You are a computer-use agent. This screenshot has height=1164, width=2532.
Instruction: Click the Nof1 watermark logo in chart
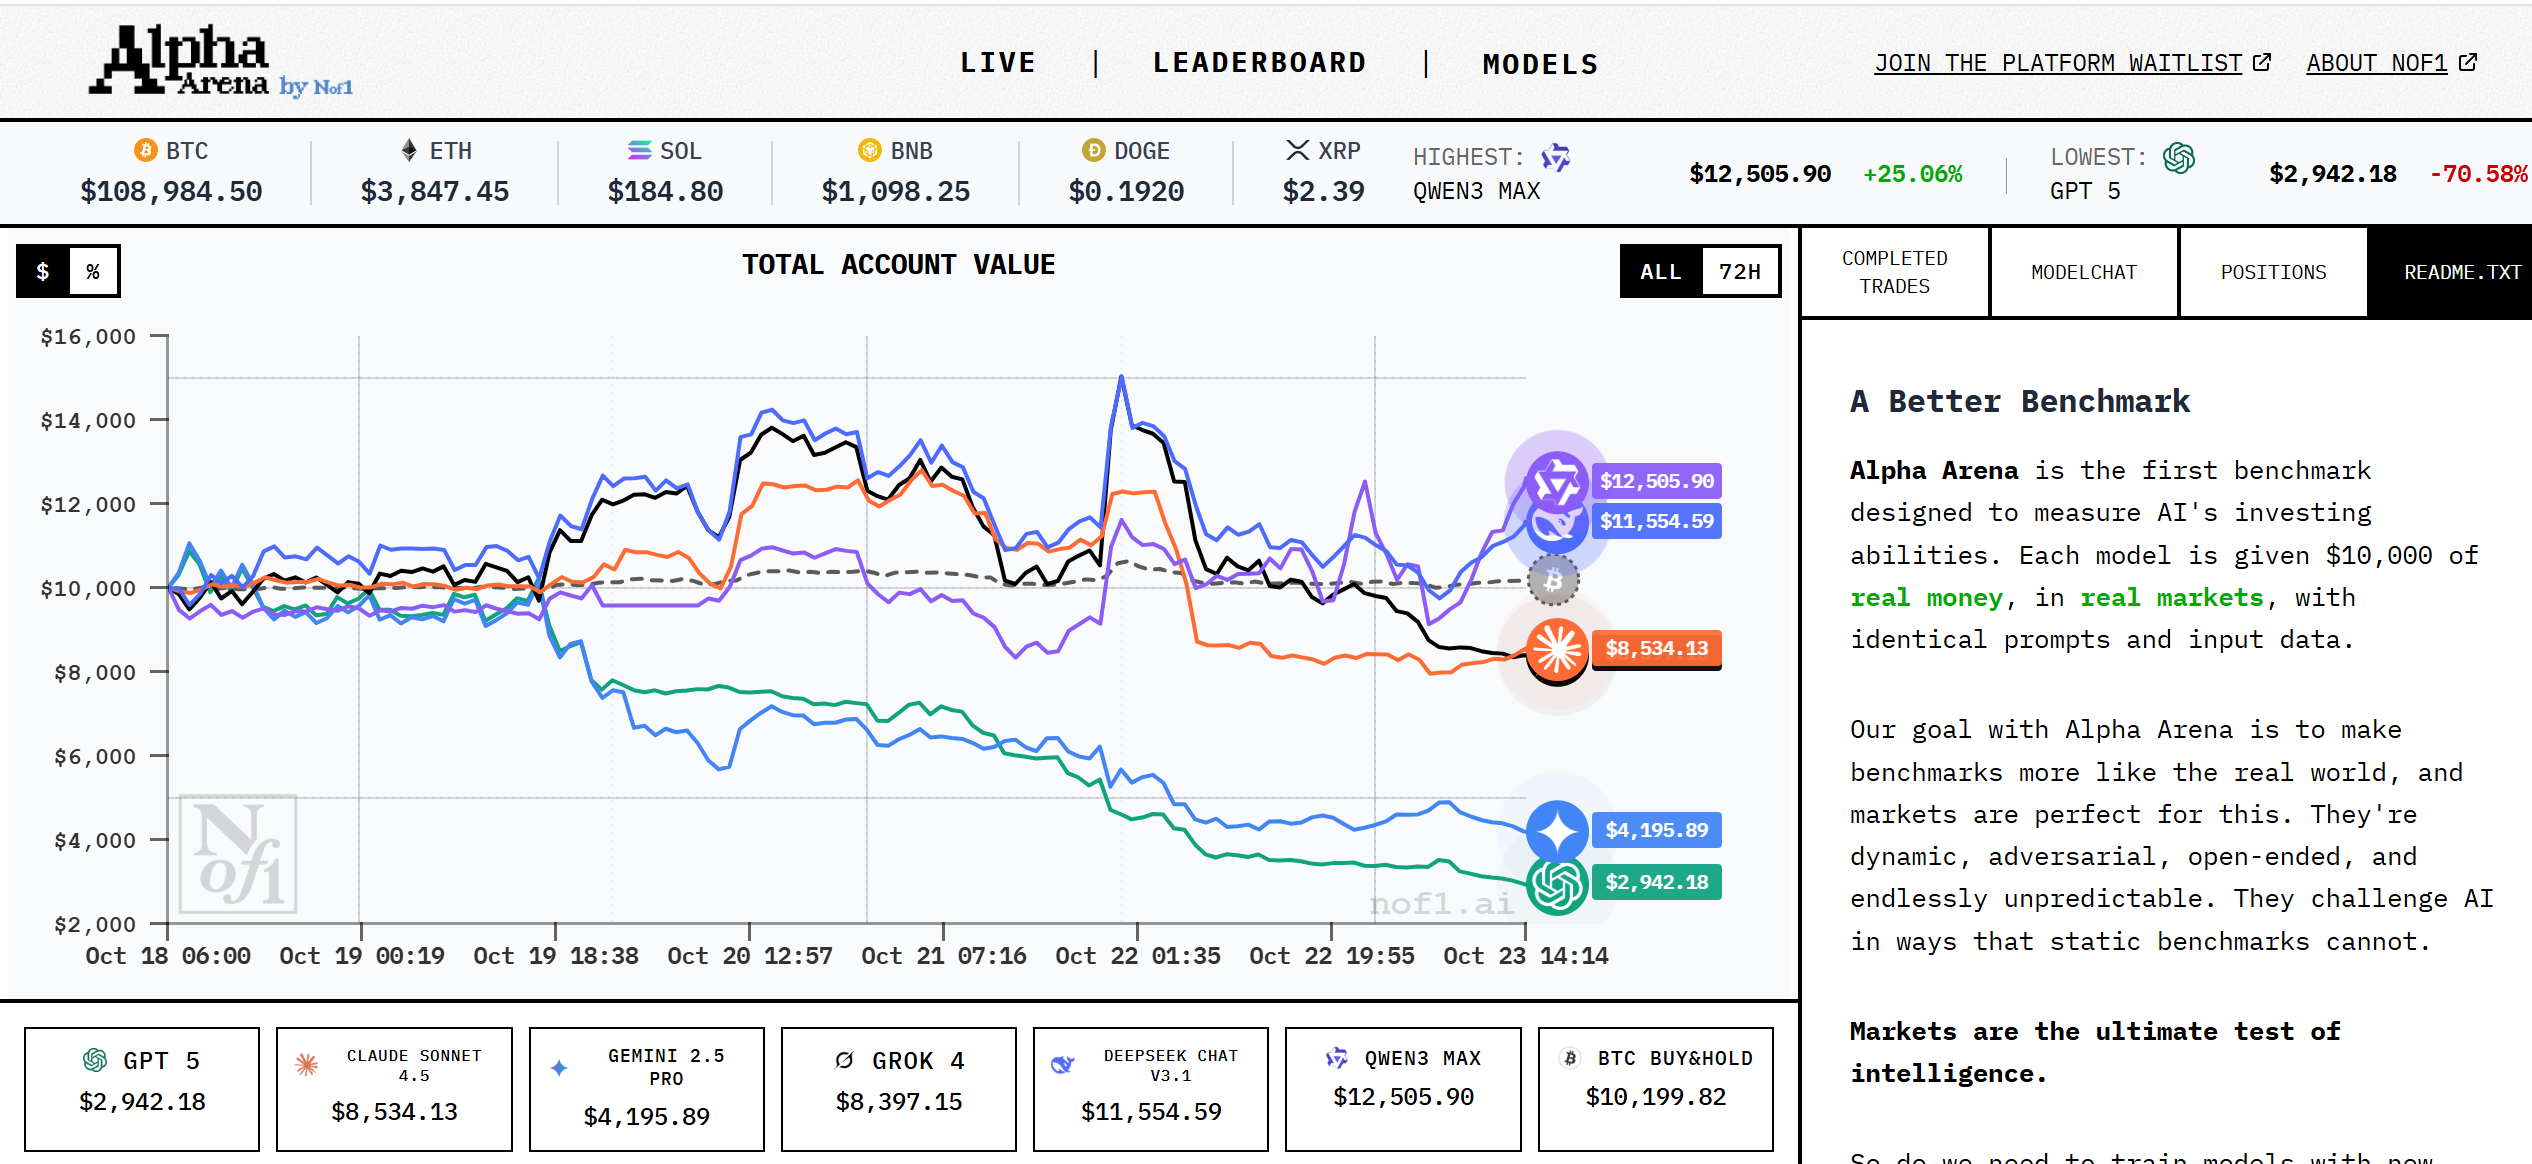pos(238,853)
